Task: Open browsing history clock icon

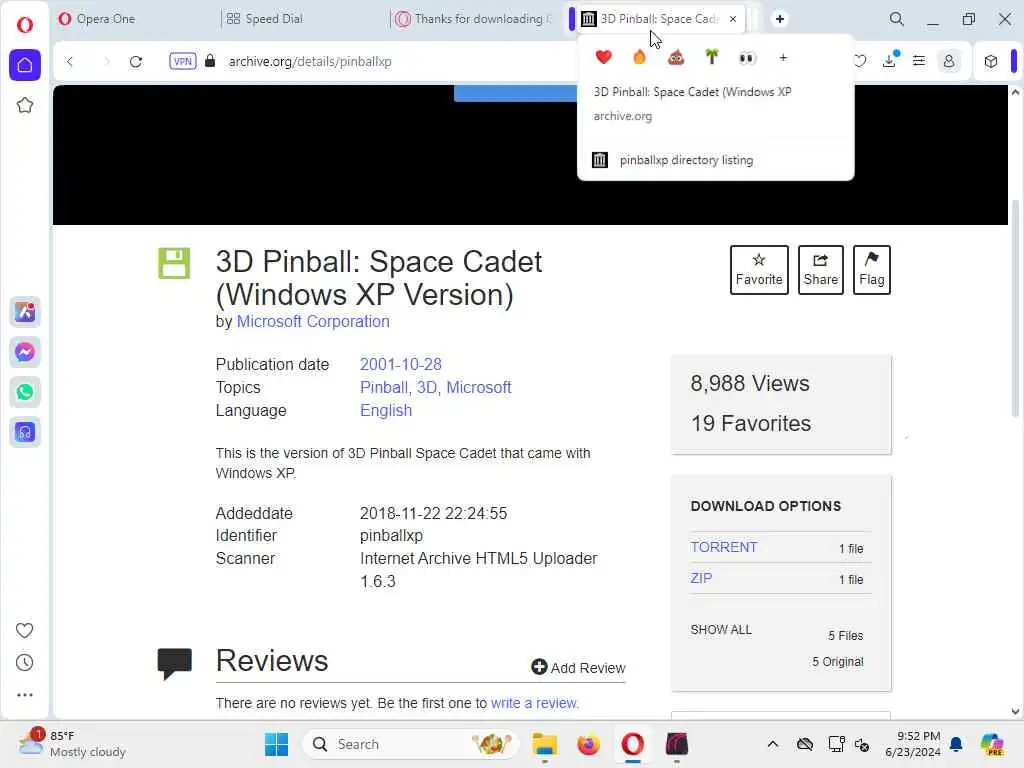Action: click(24, 663)
